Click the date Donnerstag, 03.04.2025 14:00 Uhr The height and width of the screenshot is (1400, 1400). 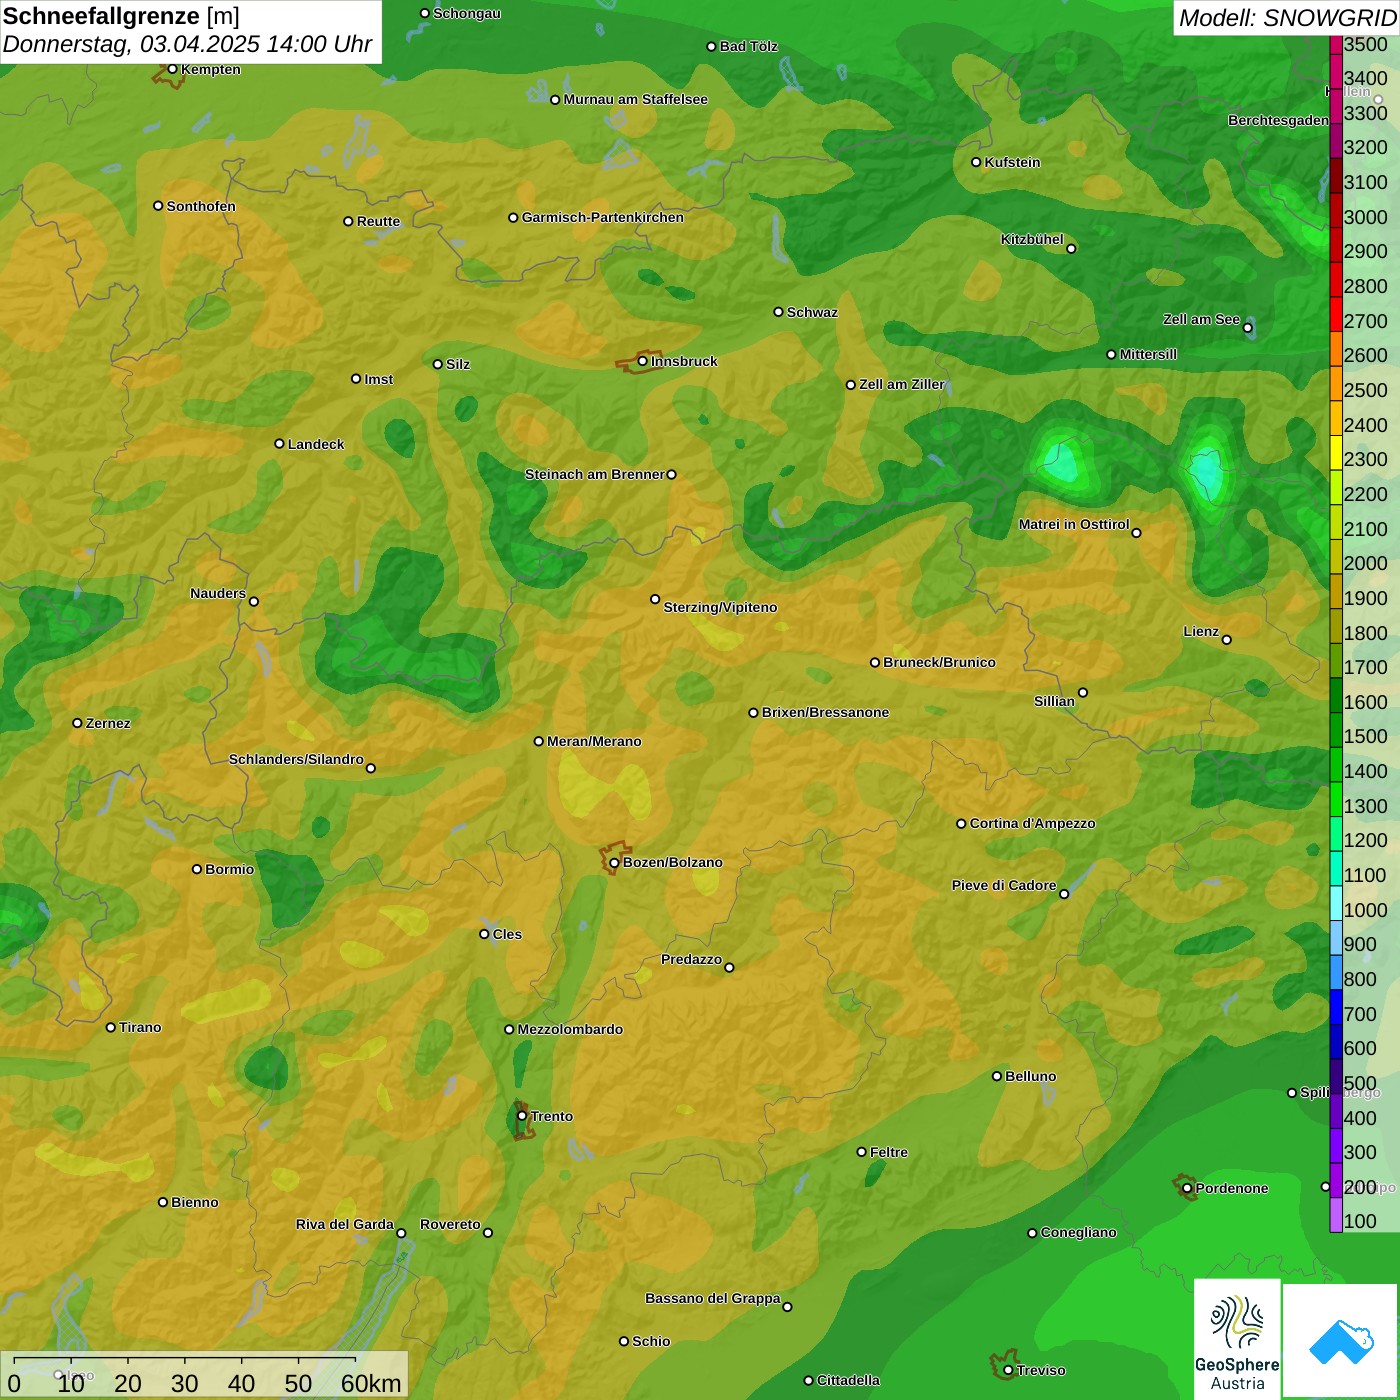(187, 45)
